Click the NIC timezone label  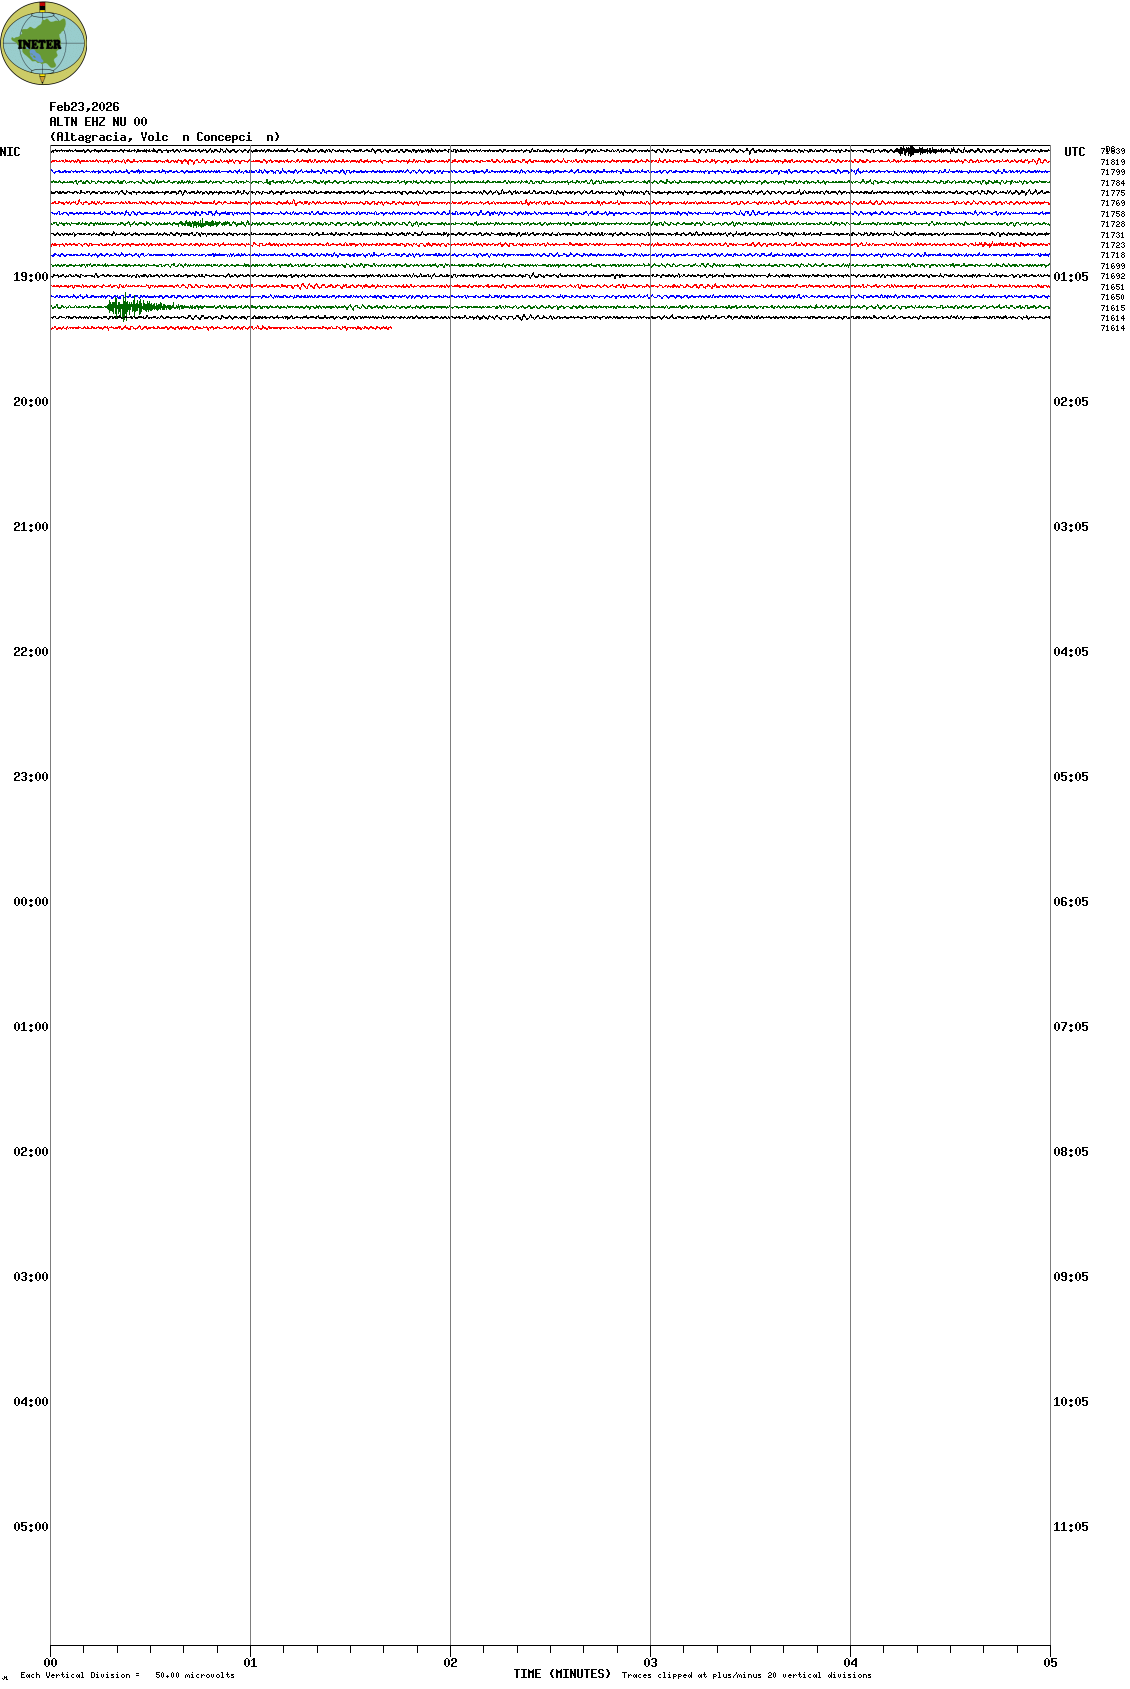tap(10, 152)
